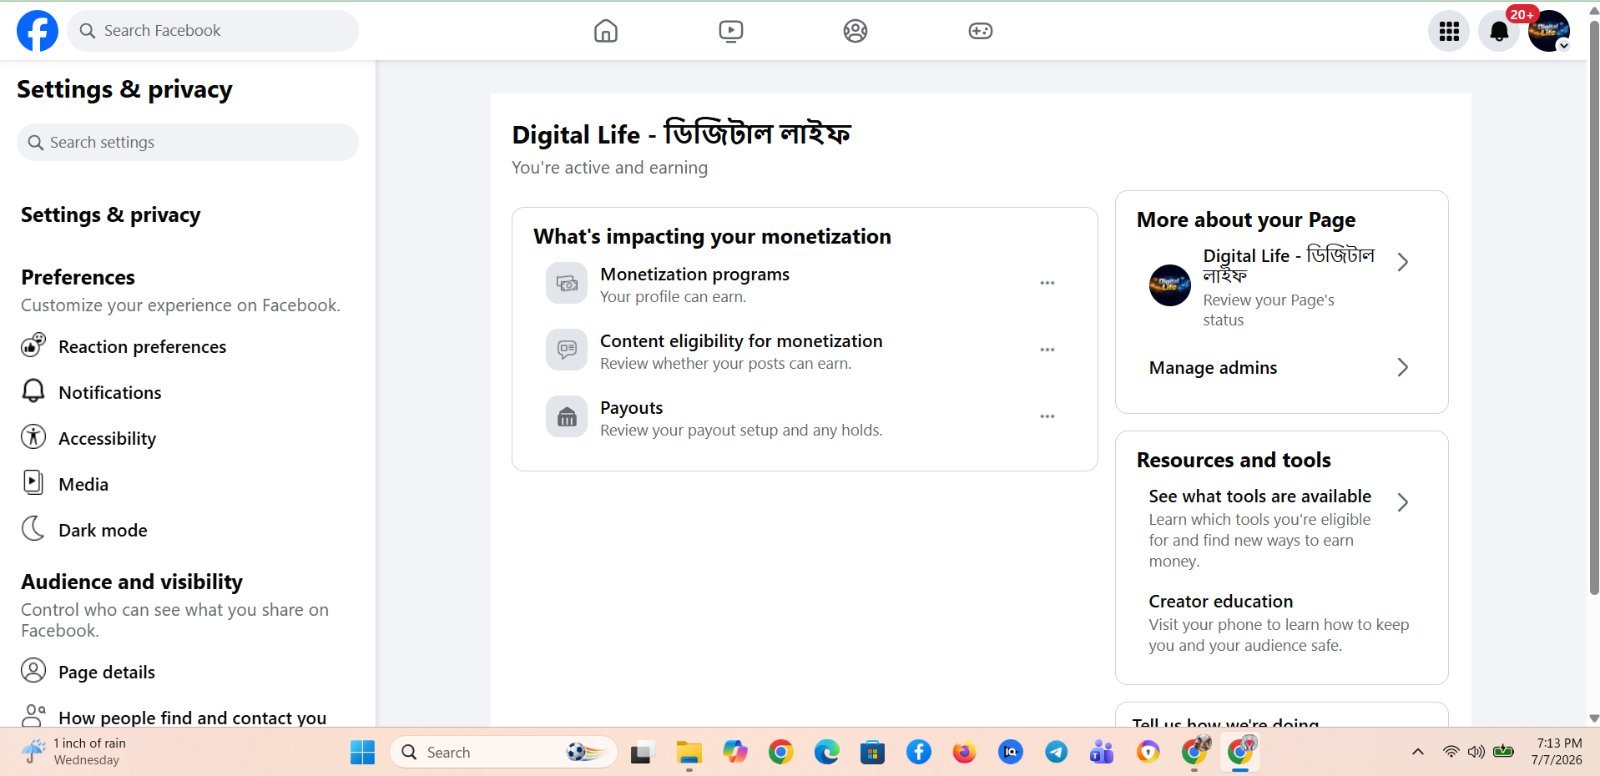Click the page vertical scrollbar
Screen dimensions: 1600x776
pos(1593,308)
